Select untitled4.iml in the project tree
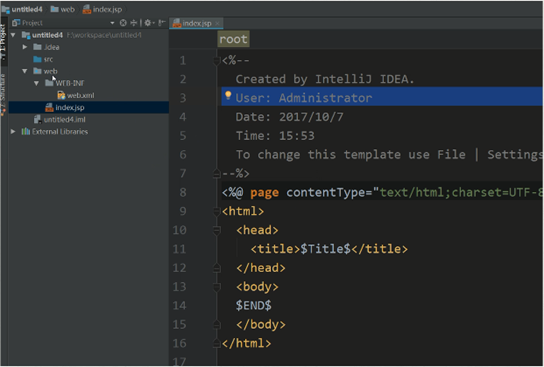544x367 pixels. 65,119
